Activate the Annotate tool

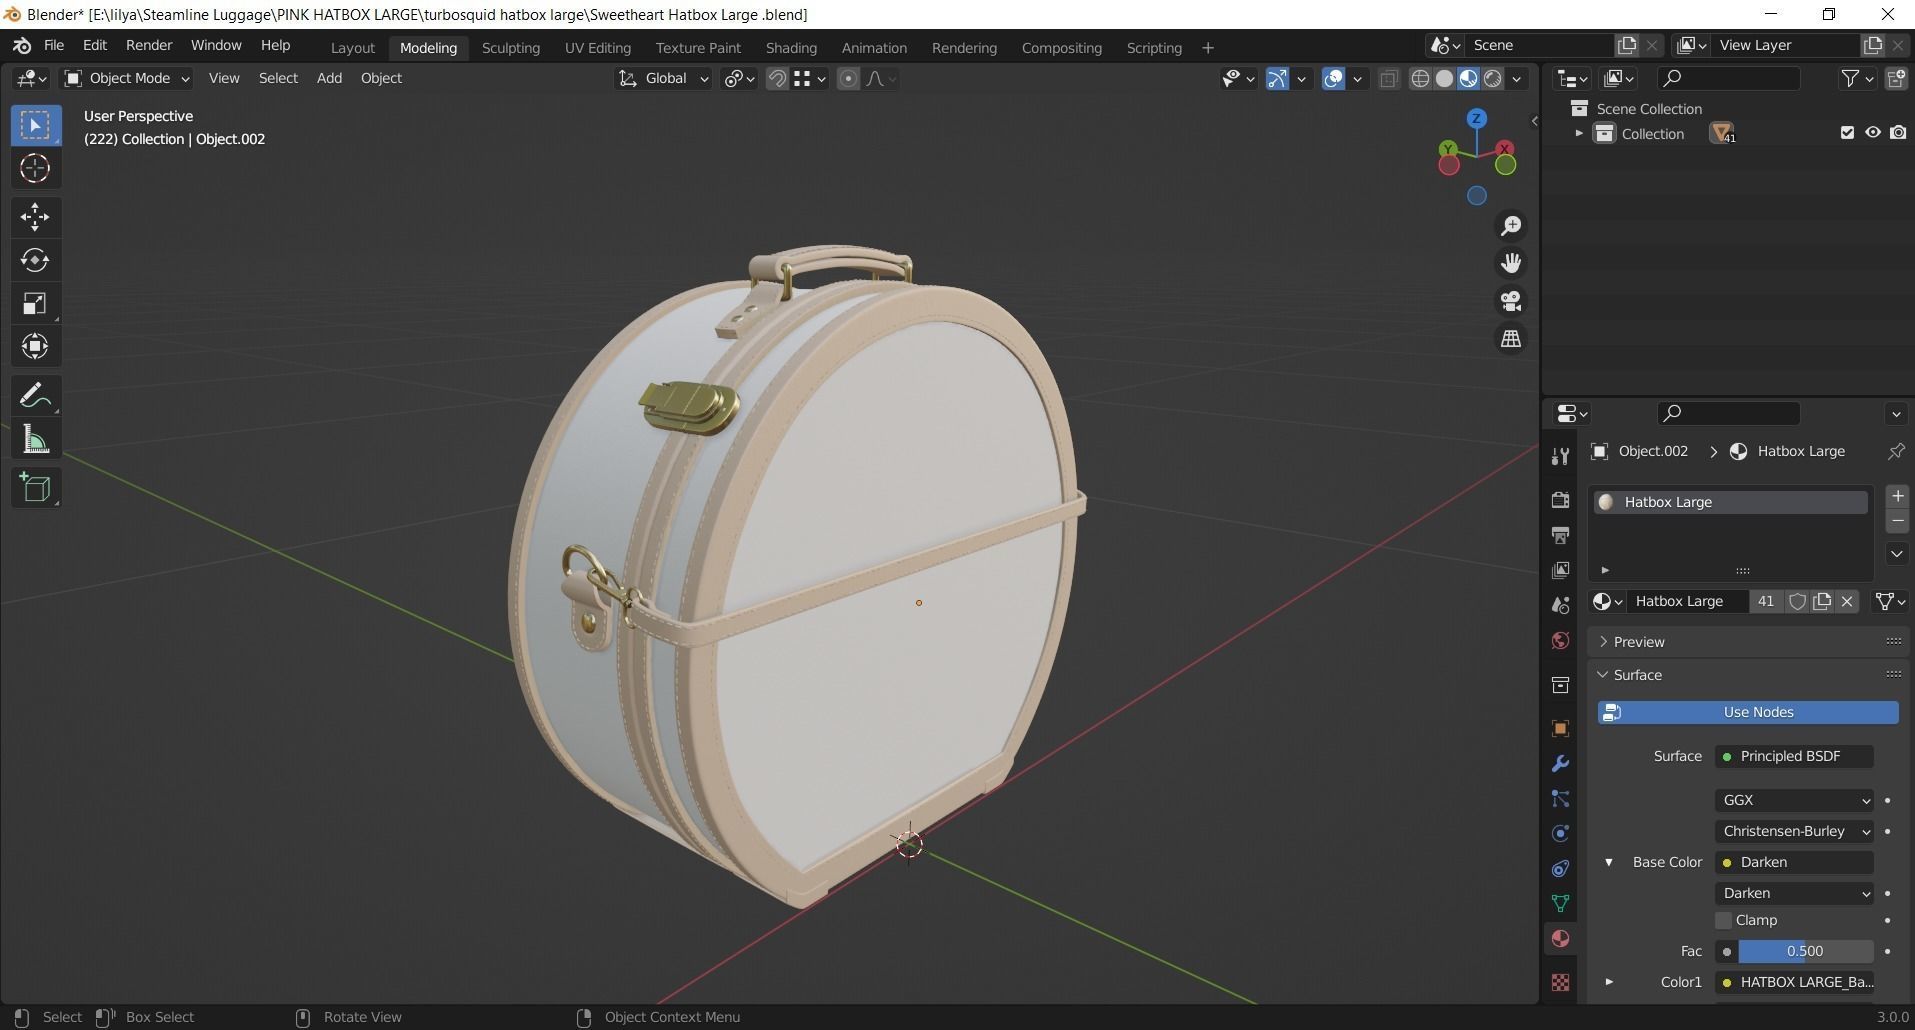coord(35,396)
